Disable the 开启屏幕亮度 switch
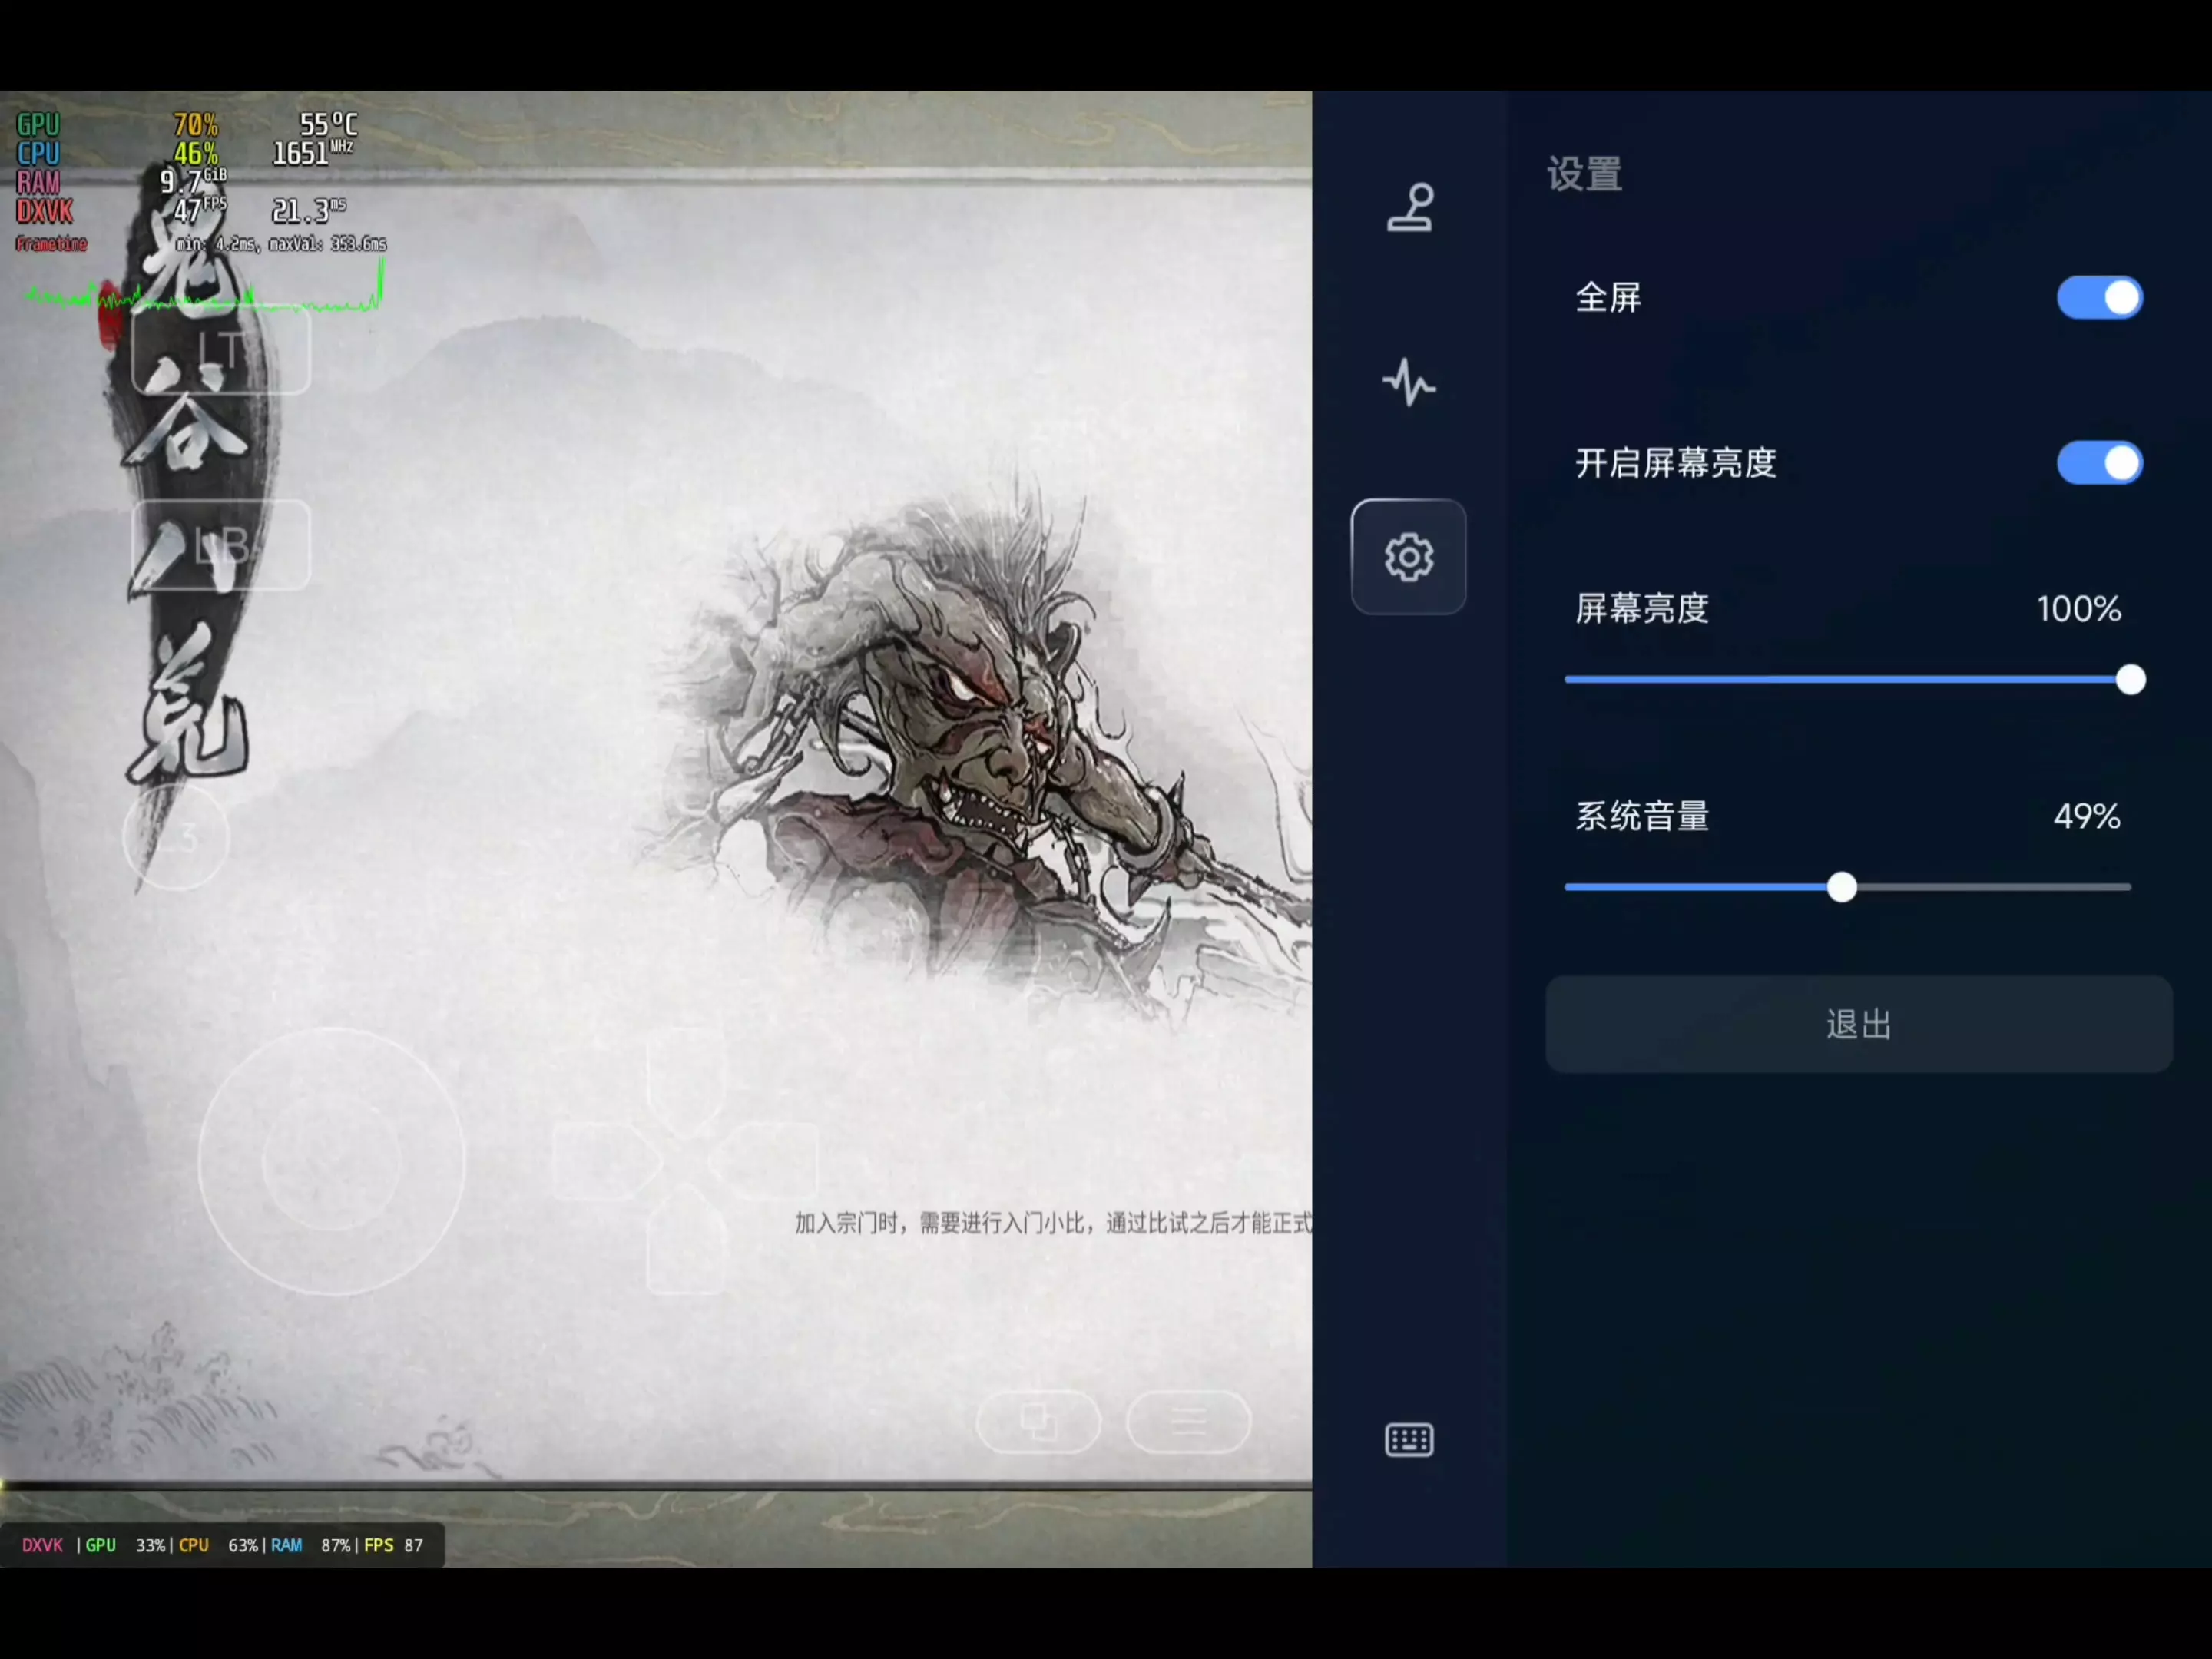 [2099, 463]
